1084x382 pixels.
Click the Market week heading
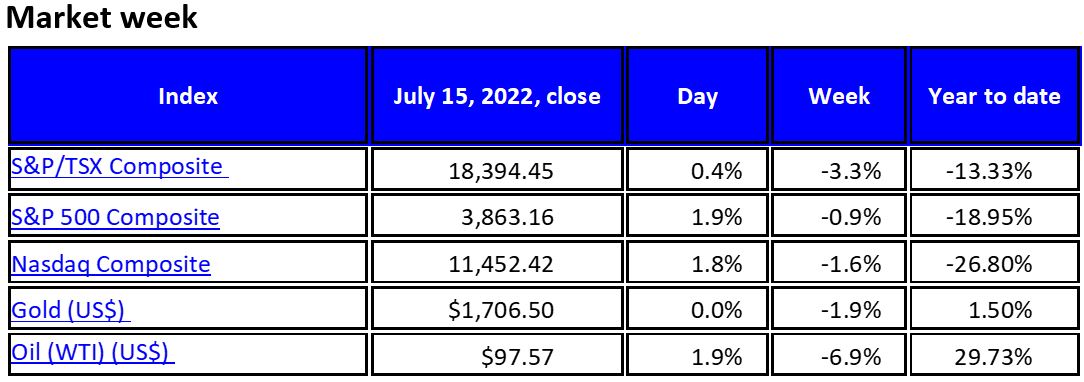[102, 17]
